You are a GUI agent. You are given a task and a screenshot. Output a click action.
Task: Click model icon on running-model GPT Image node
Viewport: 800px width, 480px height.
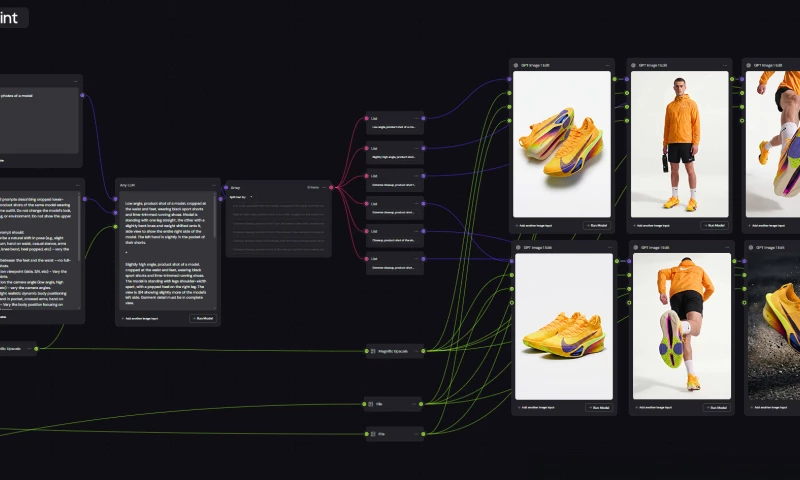pos(636,247)
